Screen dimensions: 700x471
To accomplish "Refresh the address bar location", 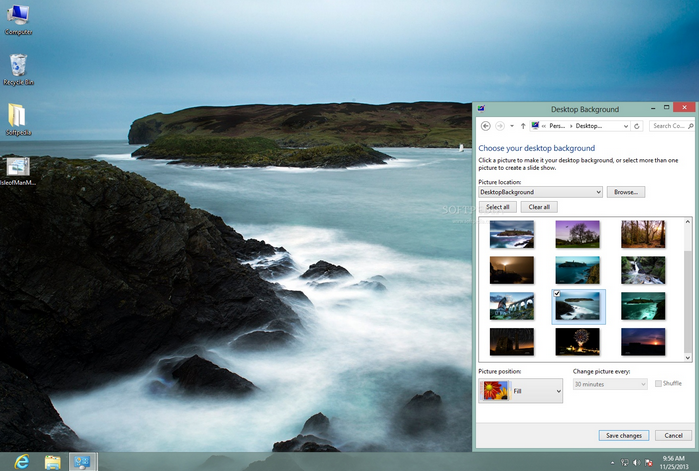I will click(x=637, y=126).
